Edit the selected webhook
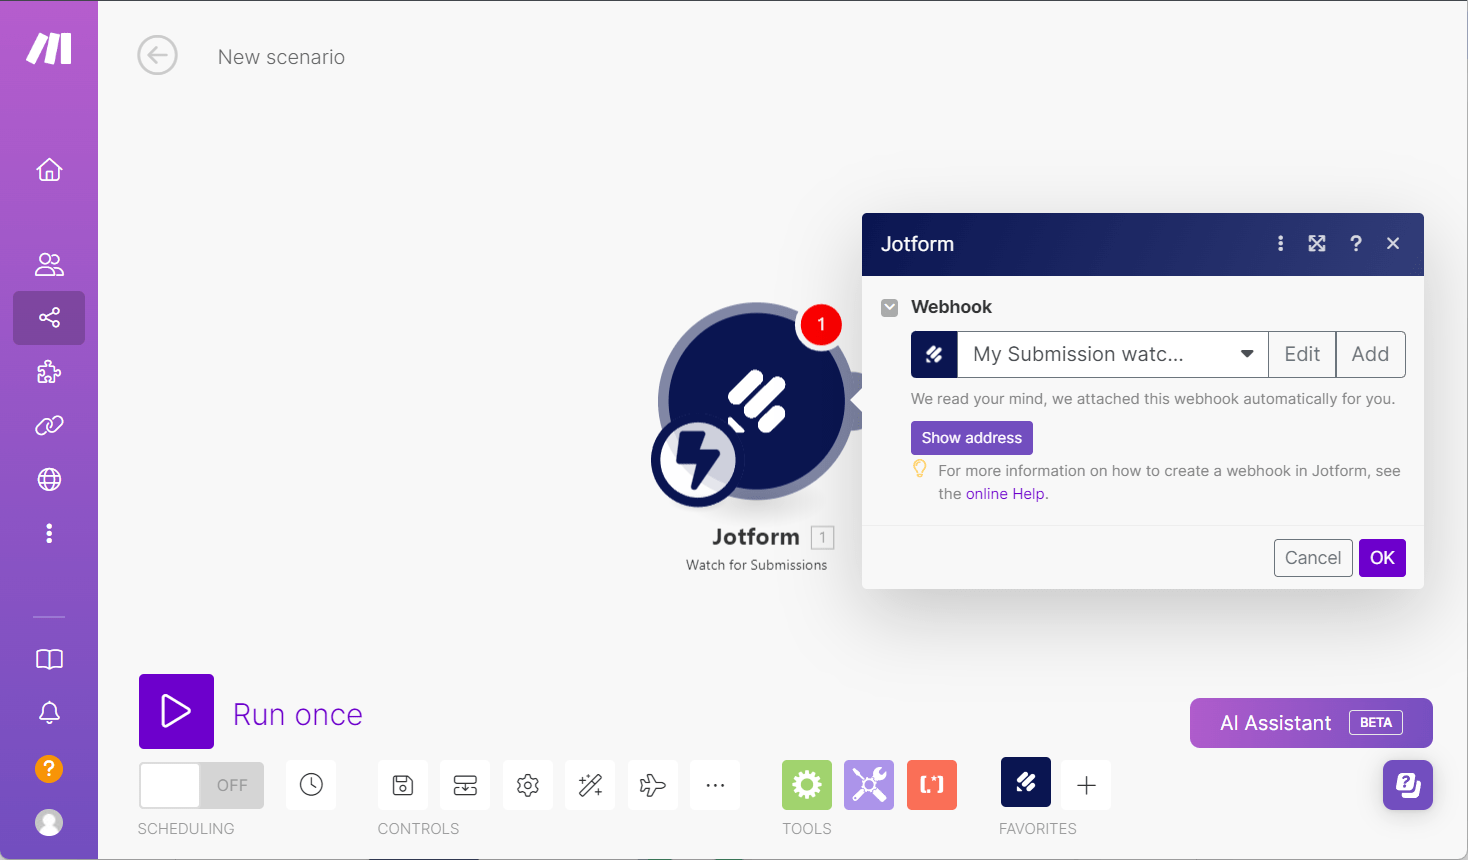 click(x=1302, y=354)
